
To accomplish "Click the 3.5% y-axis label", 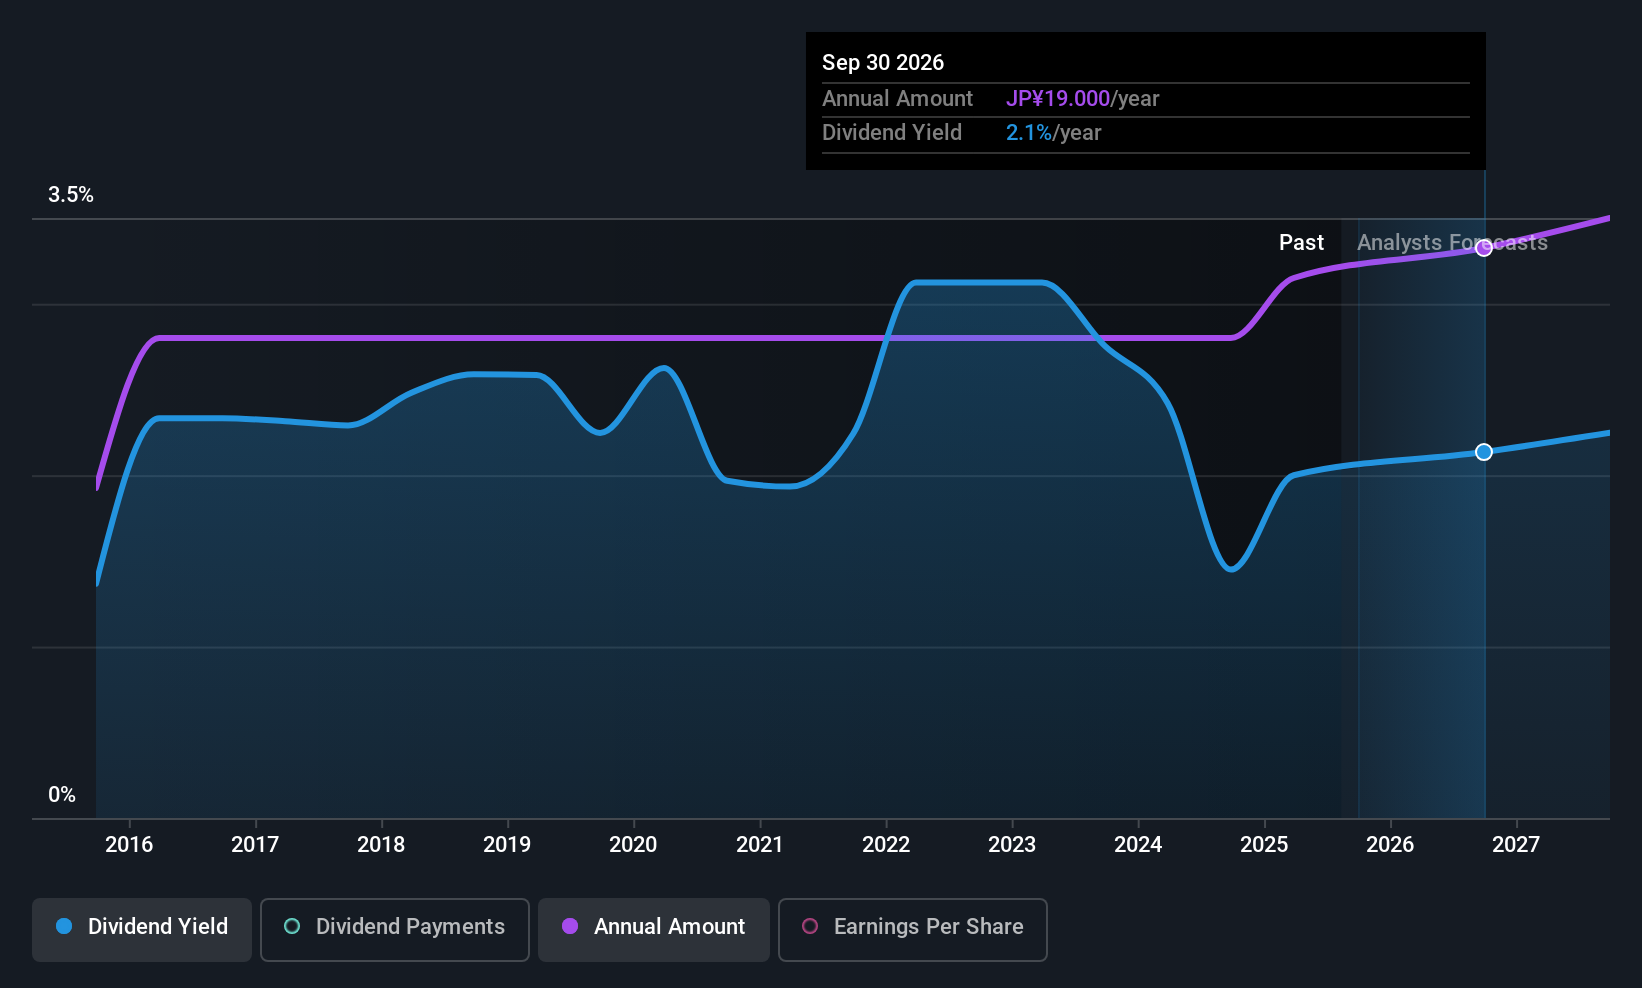I will pyautogui.click(x=71, y=195).
